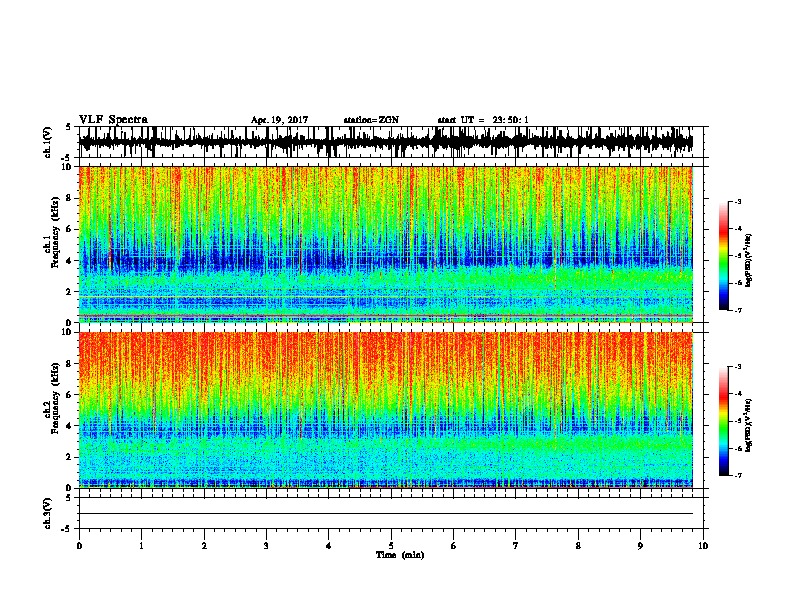Click the ch.1 colorbar "log(PSD)" unit label

click(x=748, y=260)
